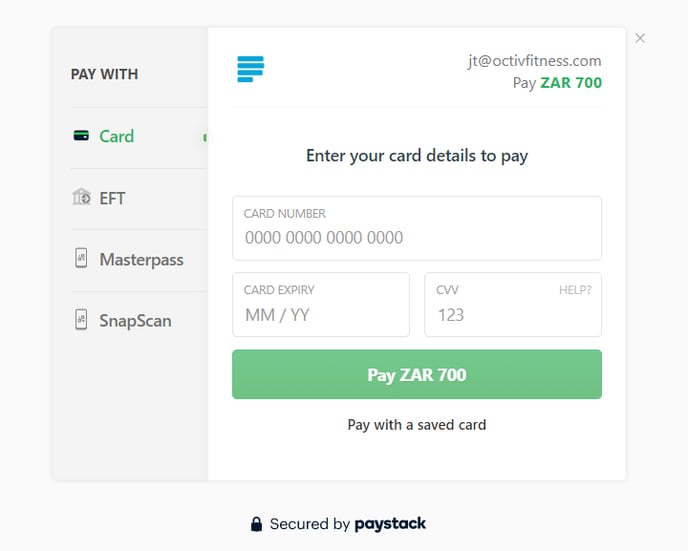Click into the Card Expiry field
This screenshot has height=551, width=688.
point(321,304)
